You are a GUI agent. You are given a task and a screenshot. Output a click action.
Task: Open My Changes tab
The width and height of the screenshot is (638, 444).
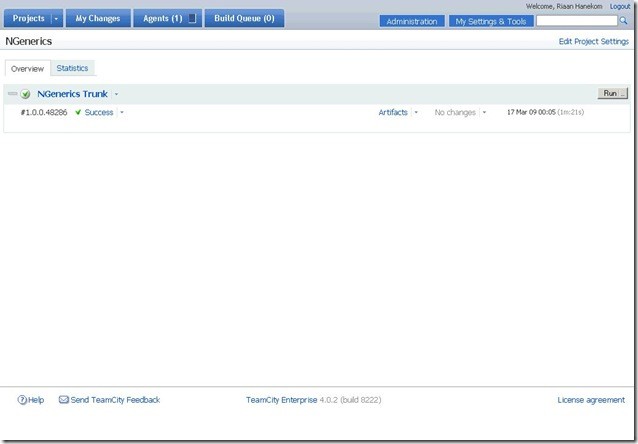tap(98, 18)
